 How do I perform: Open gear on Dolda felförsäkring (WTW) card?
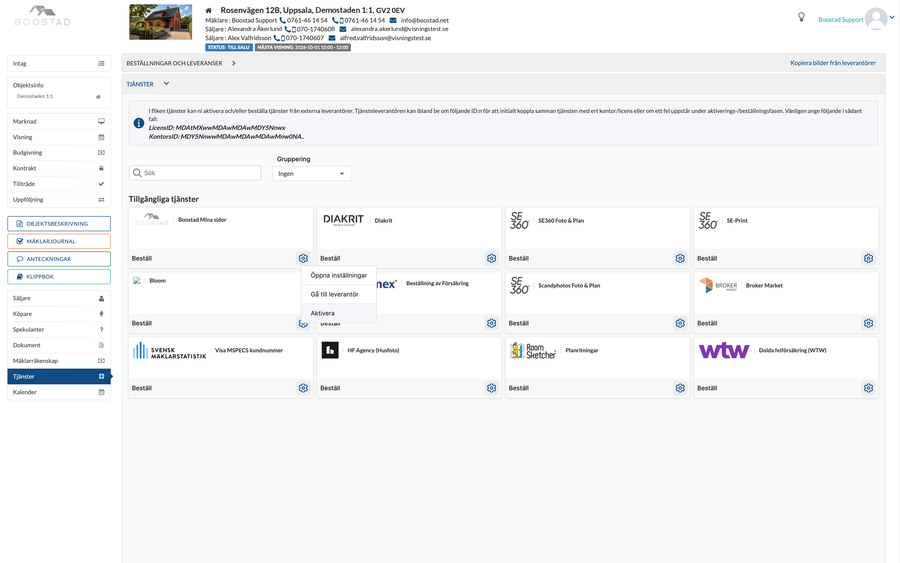coord(868,388)
